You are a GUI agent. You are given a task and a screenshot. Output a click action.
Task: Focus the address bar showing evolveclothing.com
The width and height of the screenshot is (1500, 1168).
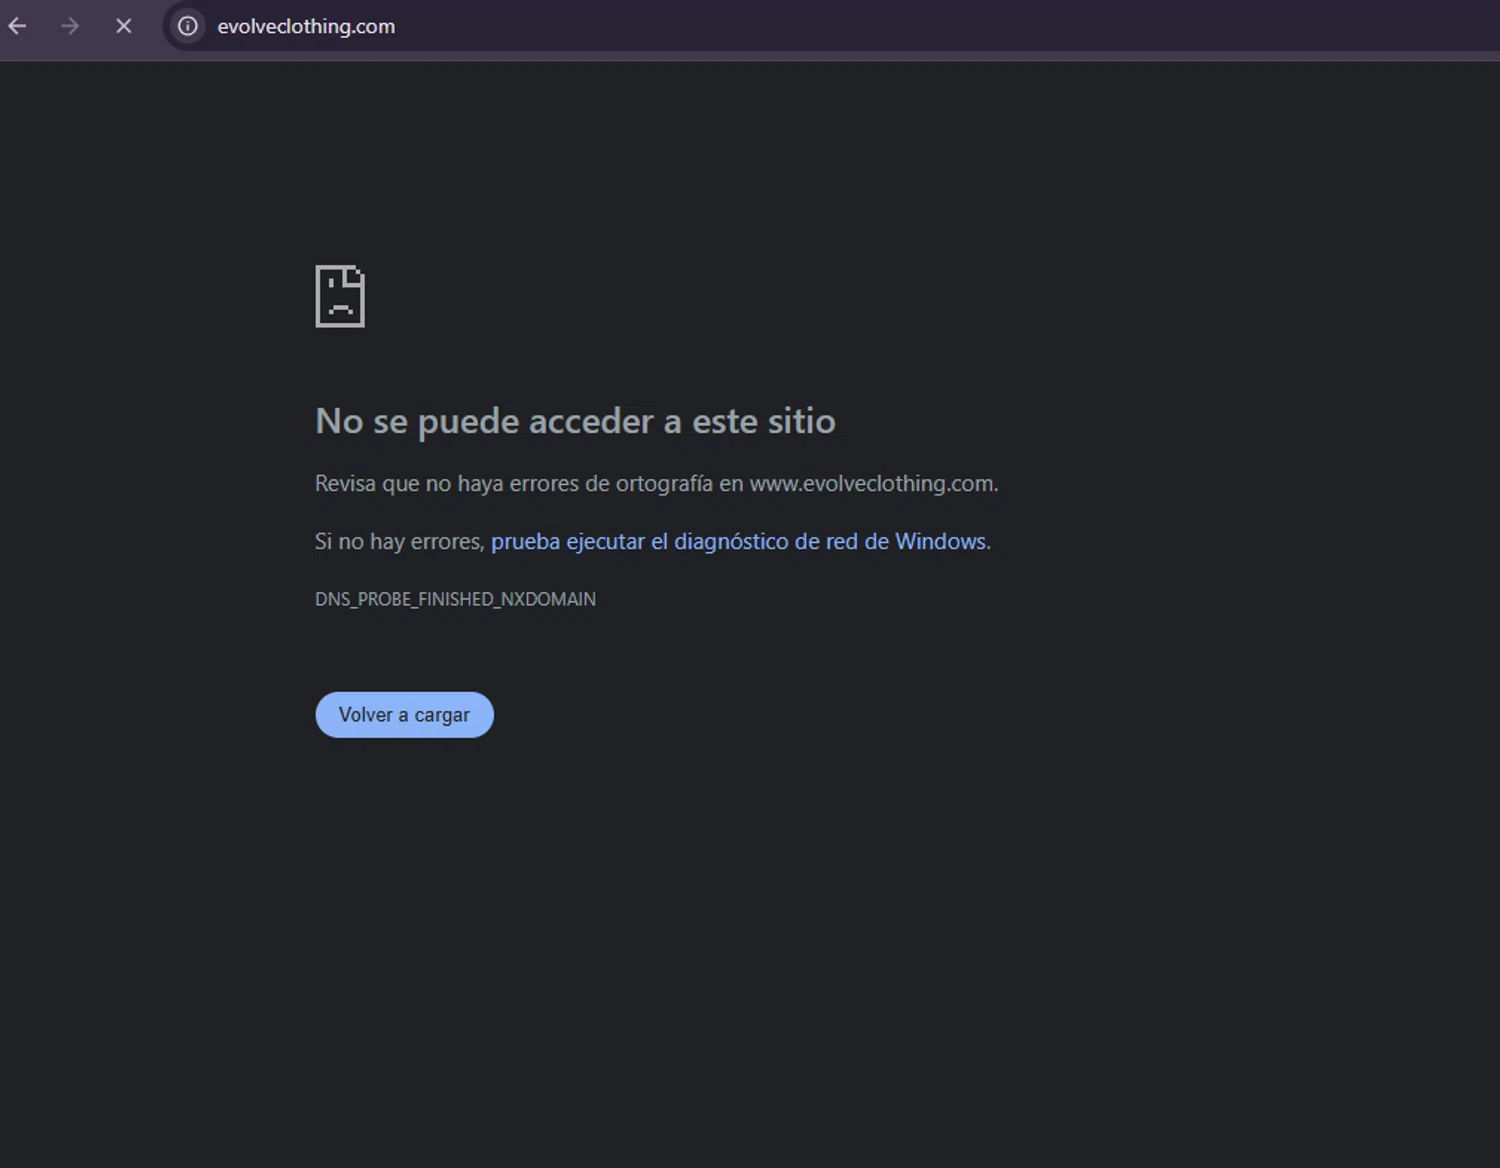coord(830,26)
